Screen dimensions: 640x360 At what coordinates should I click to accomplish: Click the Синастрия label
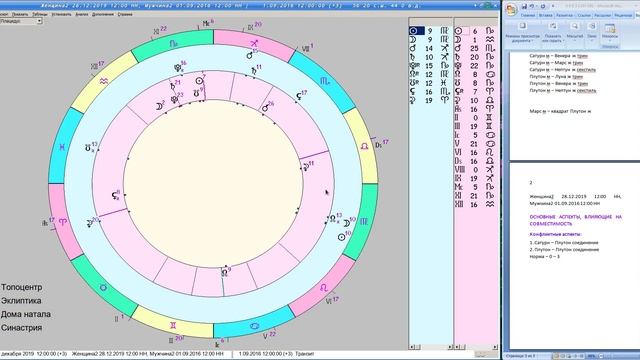pyautogui.click(x=22, y=328)
